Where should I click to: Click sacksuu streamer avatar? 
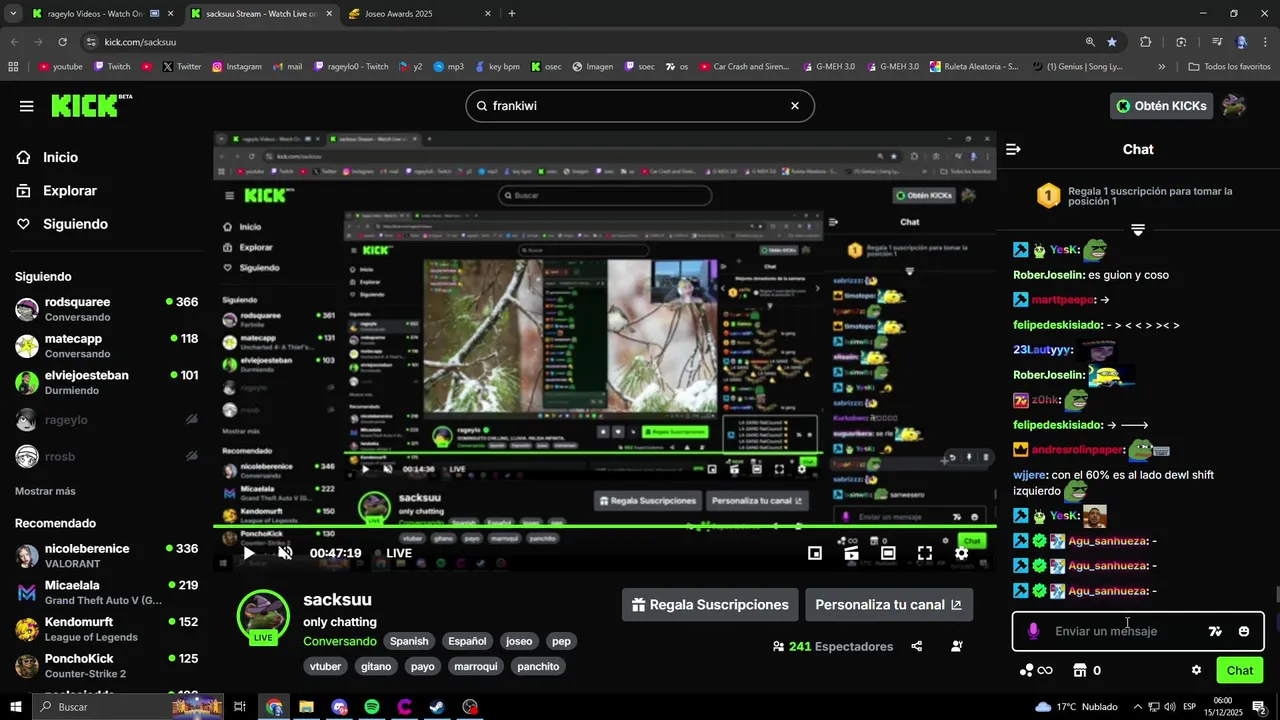(263, 614)
